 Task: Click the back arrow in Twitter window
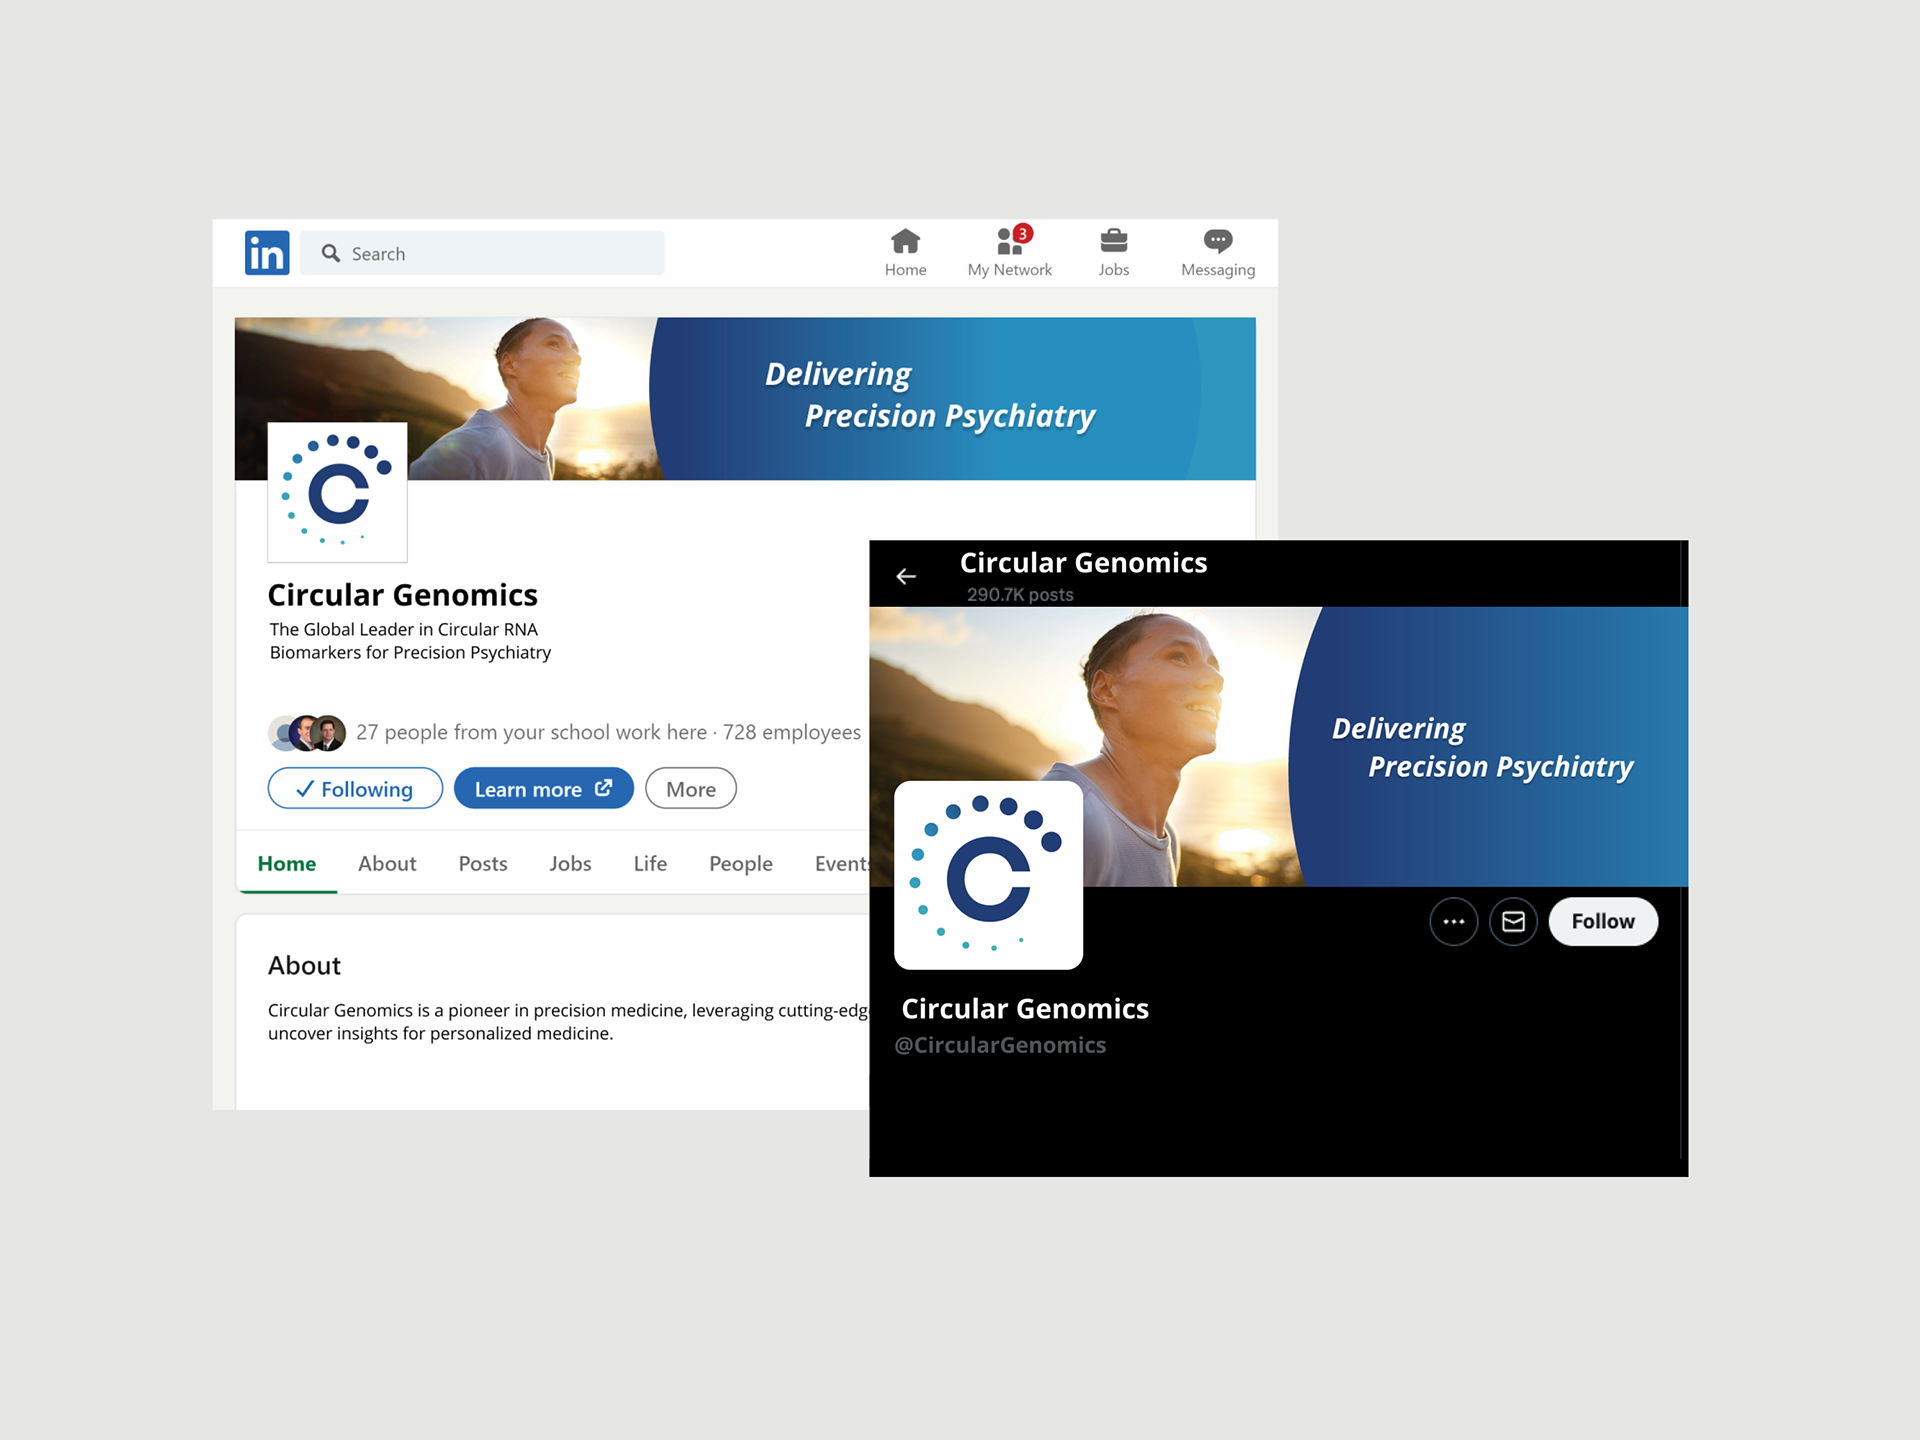pos(906,576)
